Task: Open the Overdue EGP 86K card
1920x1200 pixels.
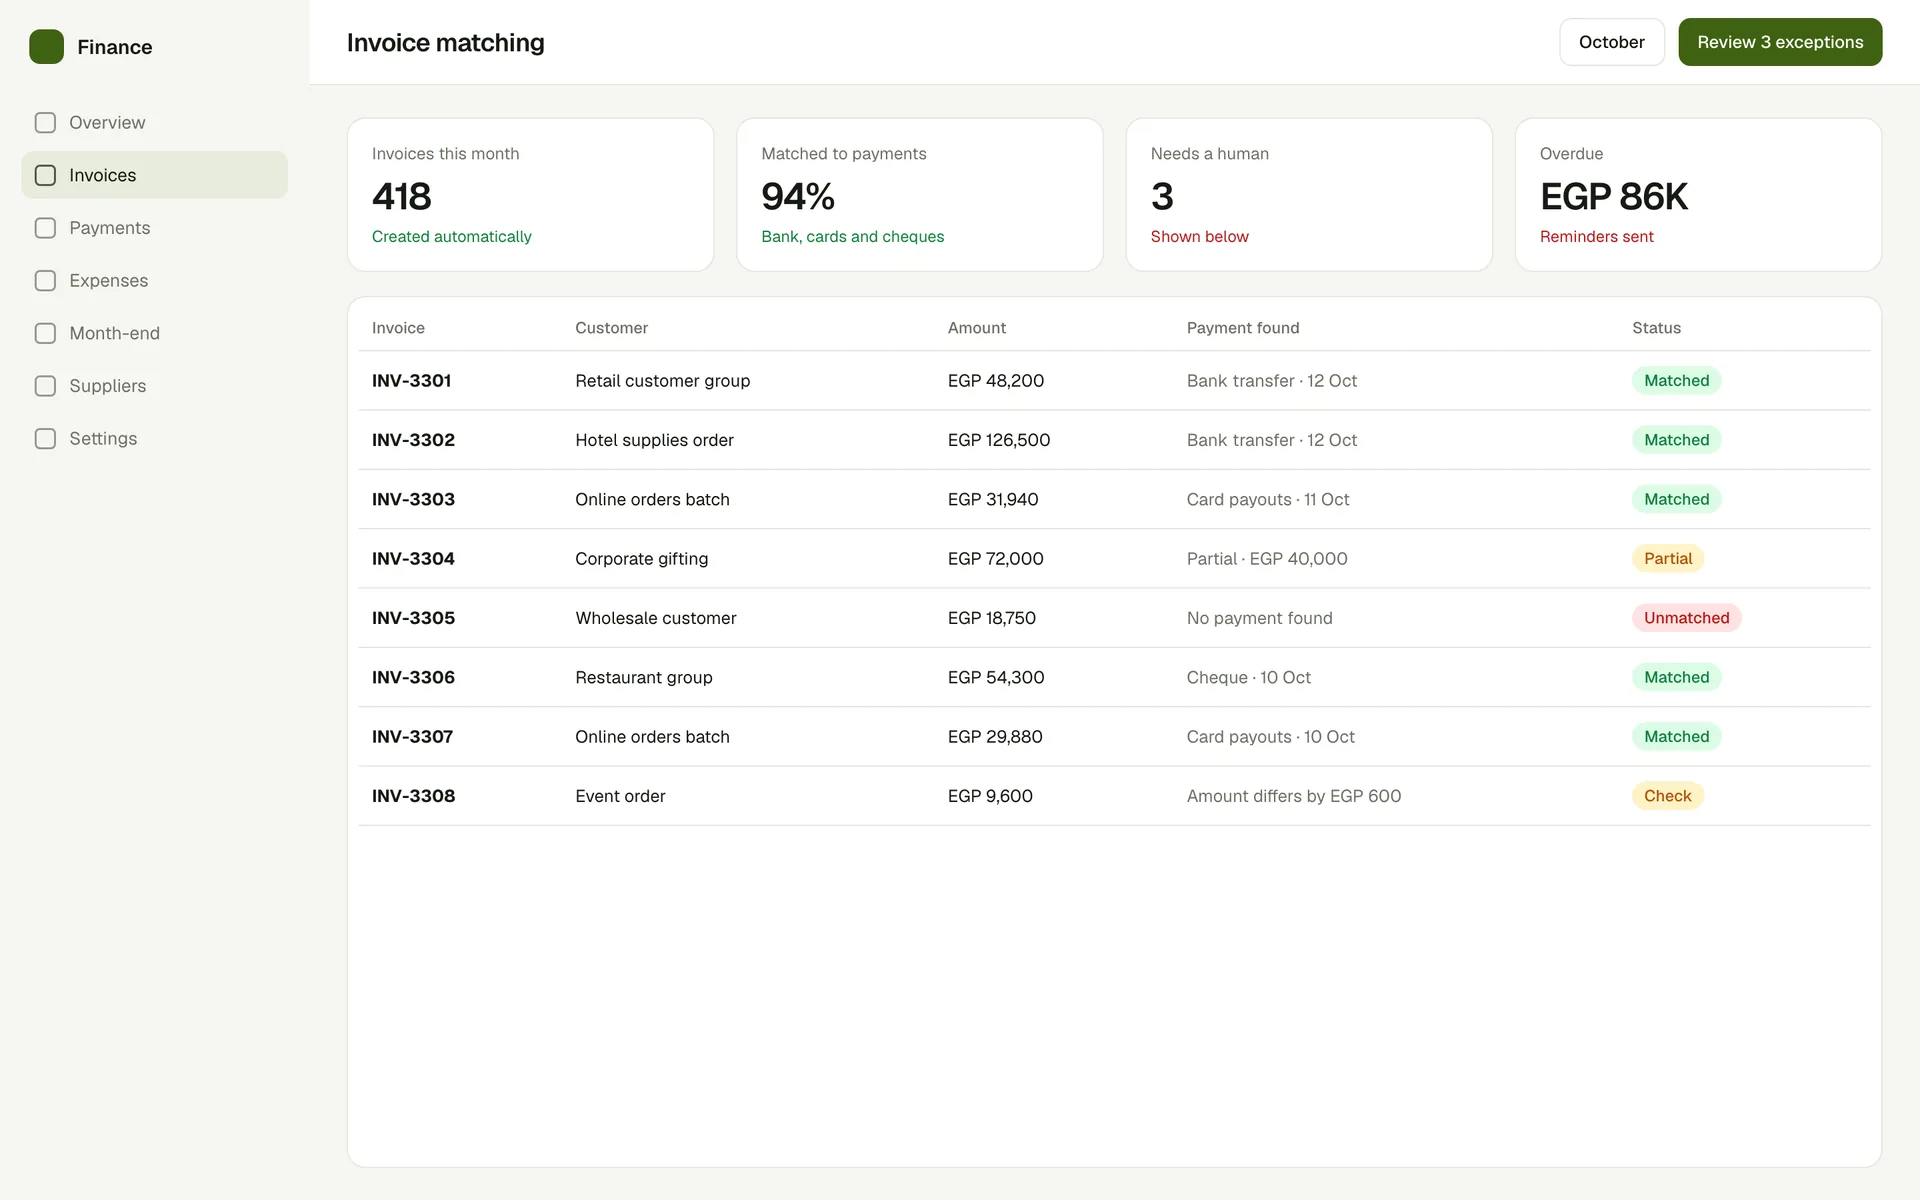Action: click(x=1698, y=195)
